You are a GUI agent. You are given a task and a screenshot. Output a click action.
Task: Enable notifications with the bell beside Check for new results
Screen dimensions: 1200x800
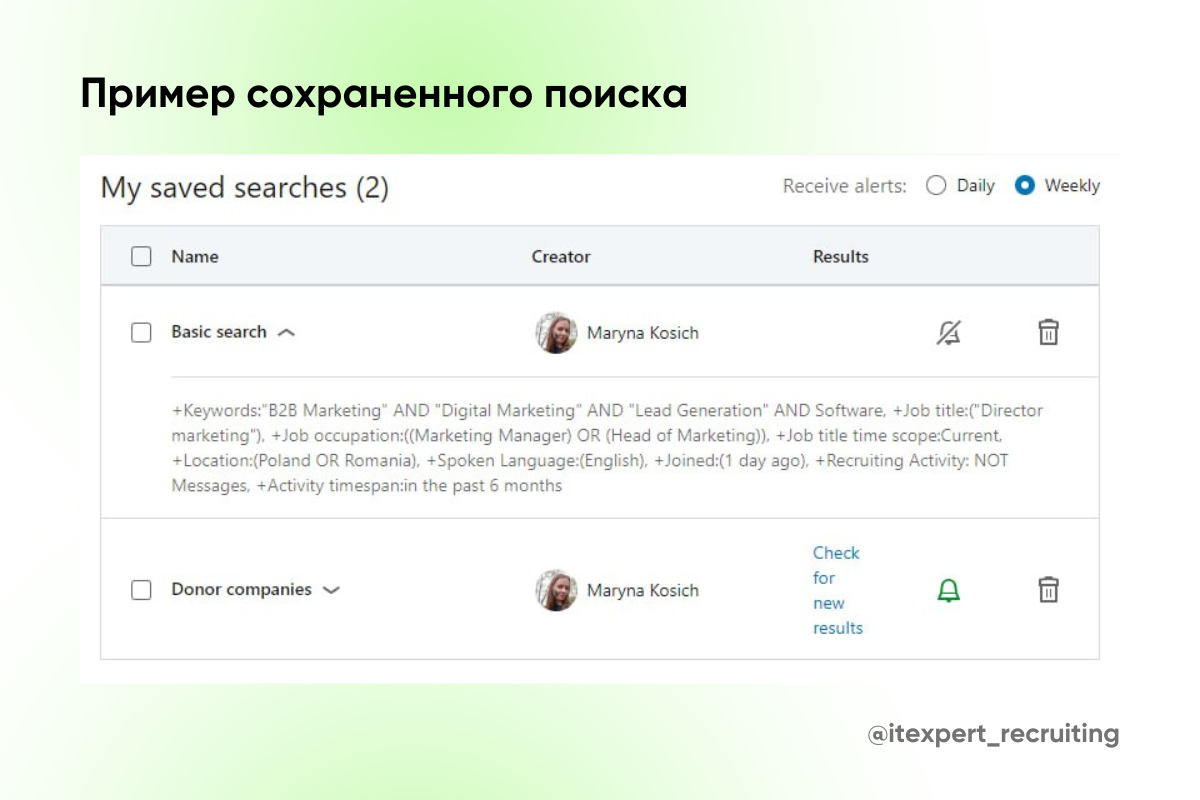(x=948, y=590)
